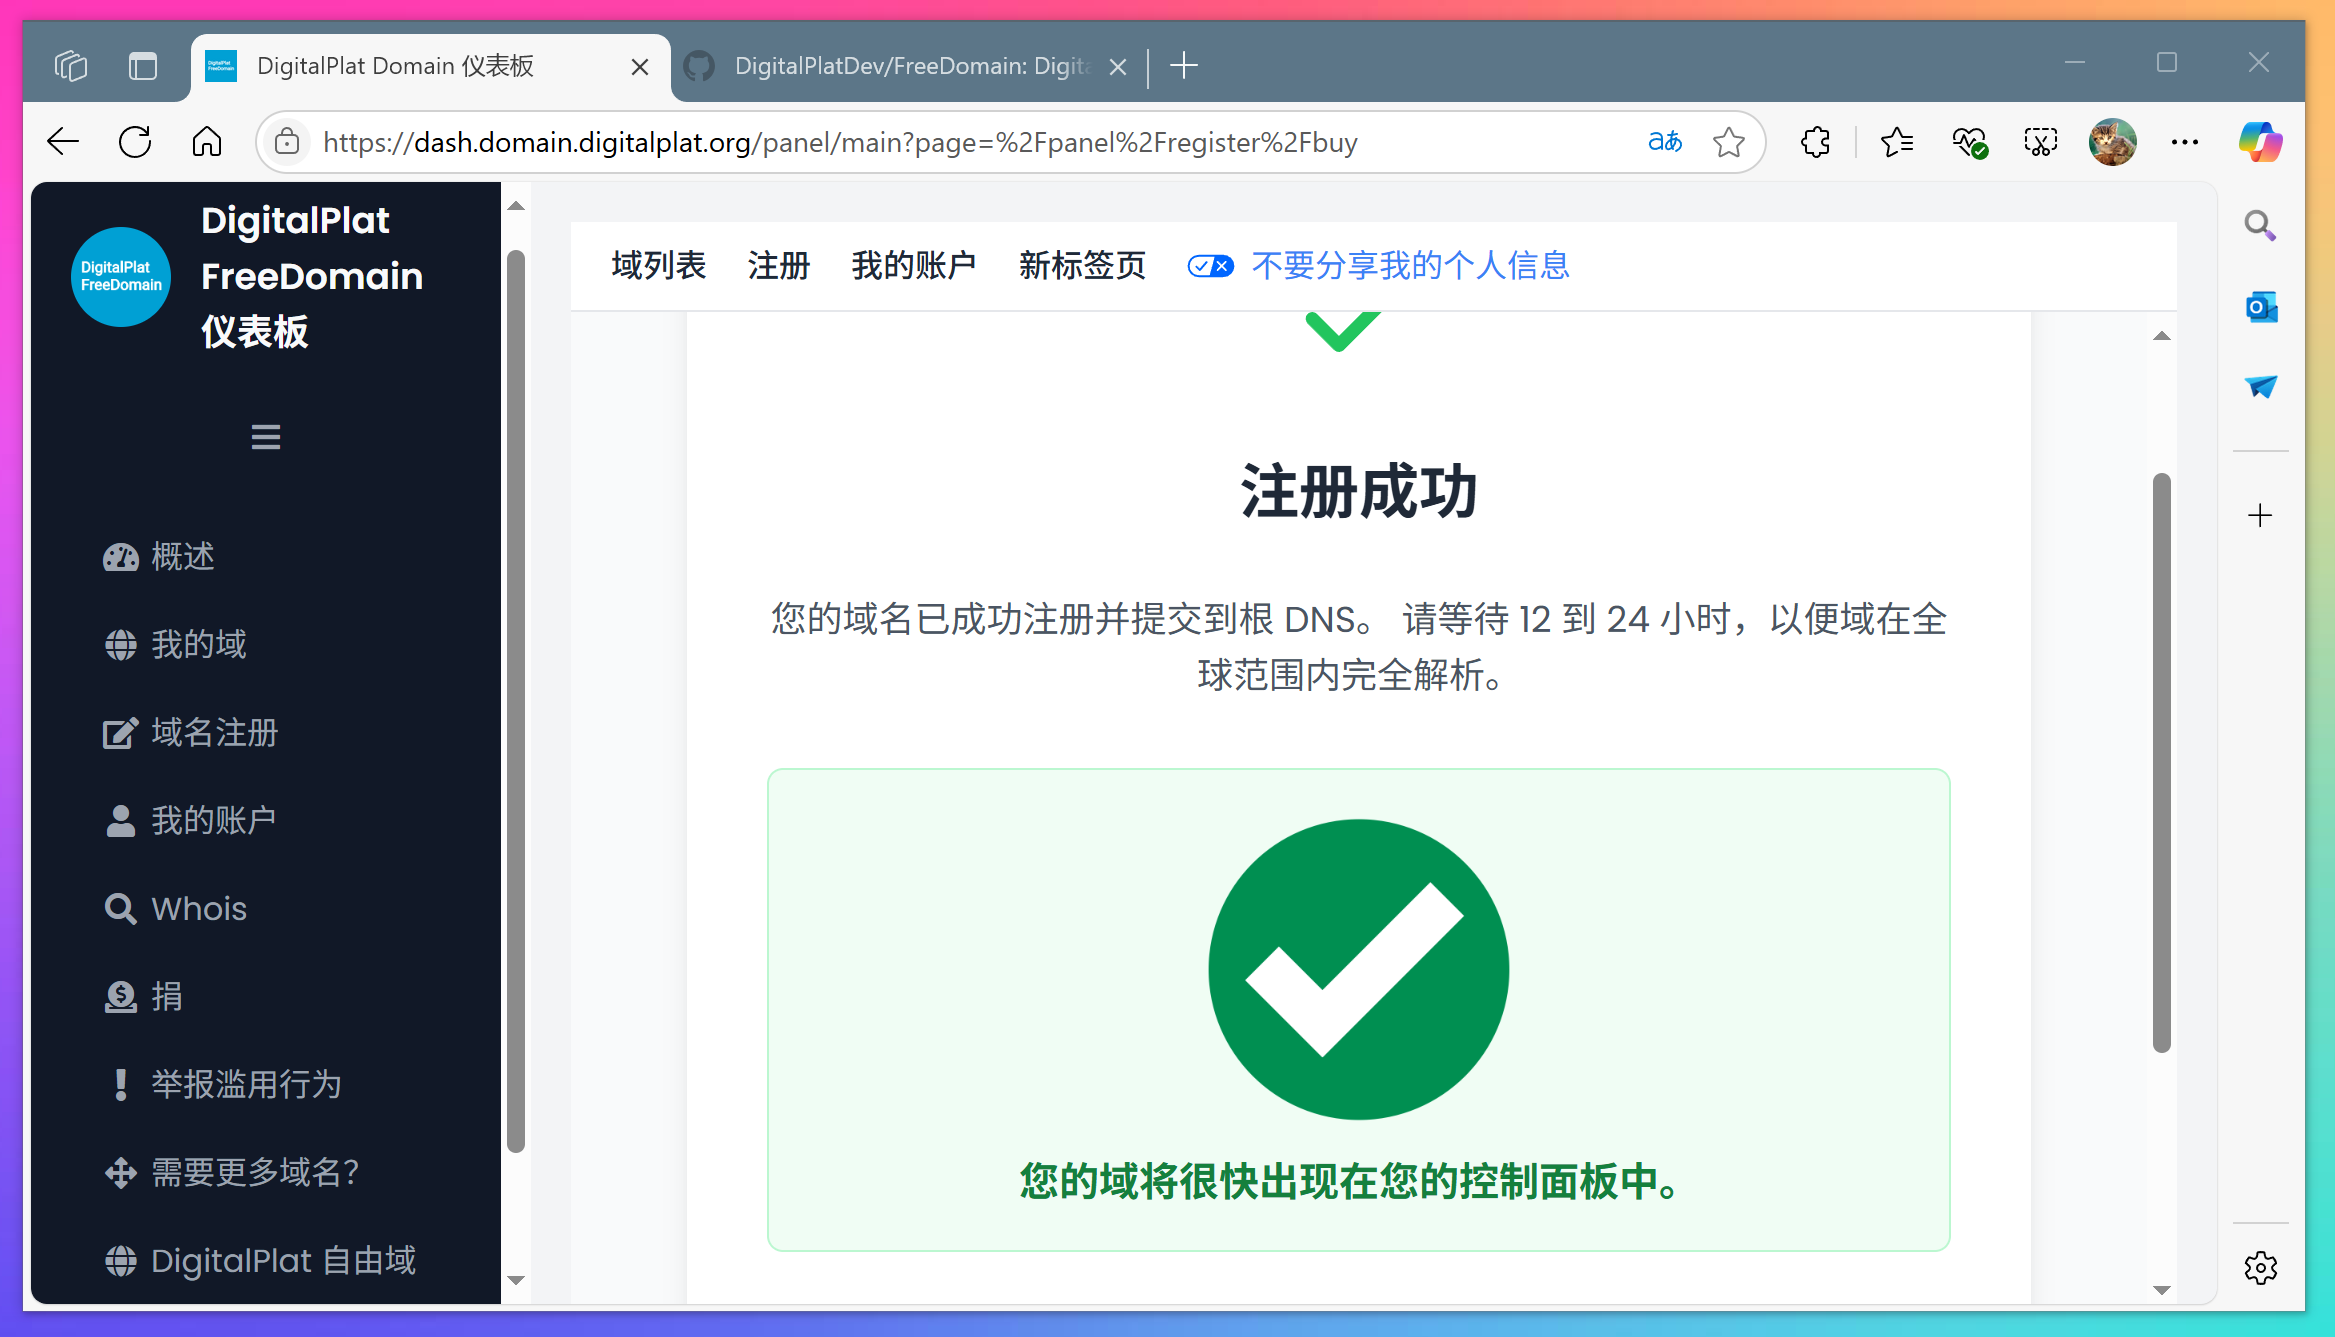2335x1337 pixels.
Task: Open the Settings and more ellipsis menu
Action: click(x=2184, y=142)
